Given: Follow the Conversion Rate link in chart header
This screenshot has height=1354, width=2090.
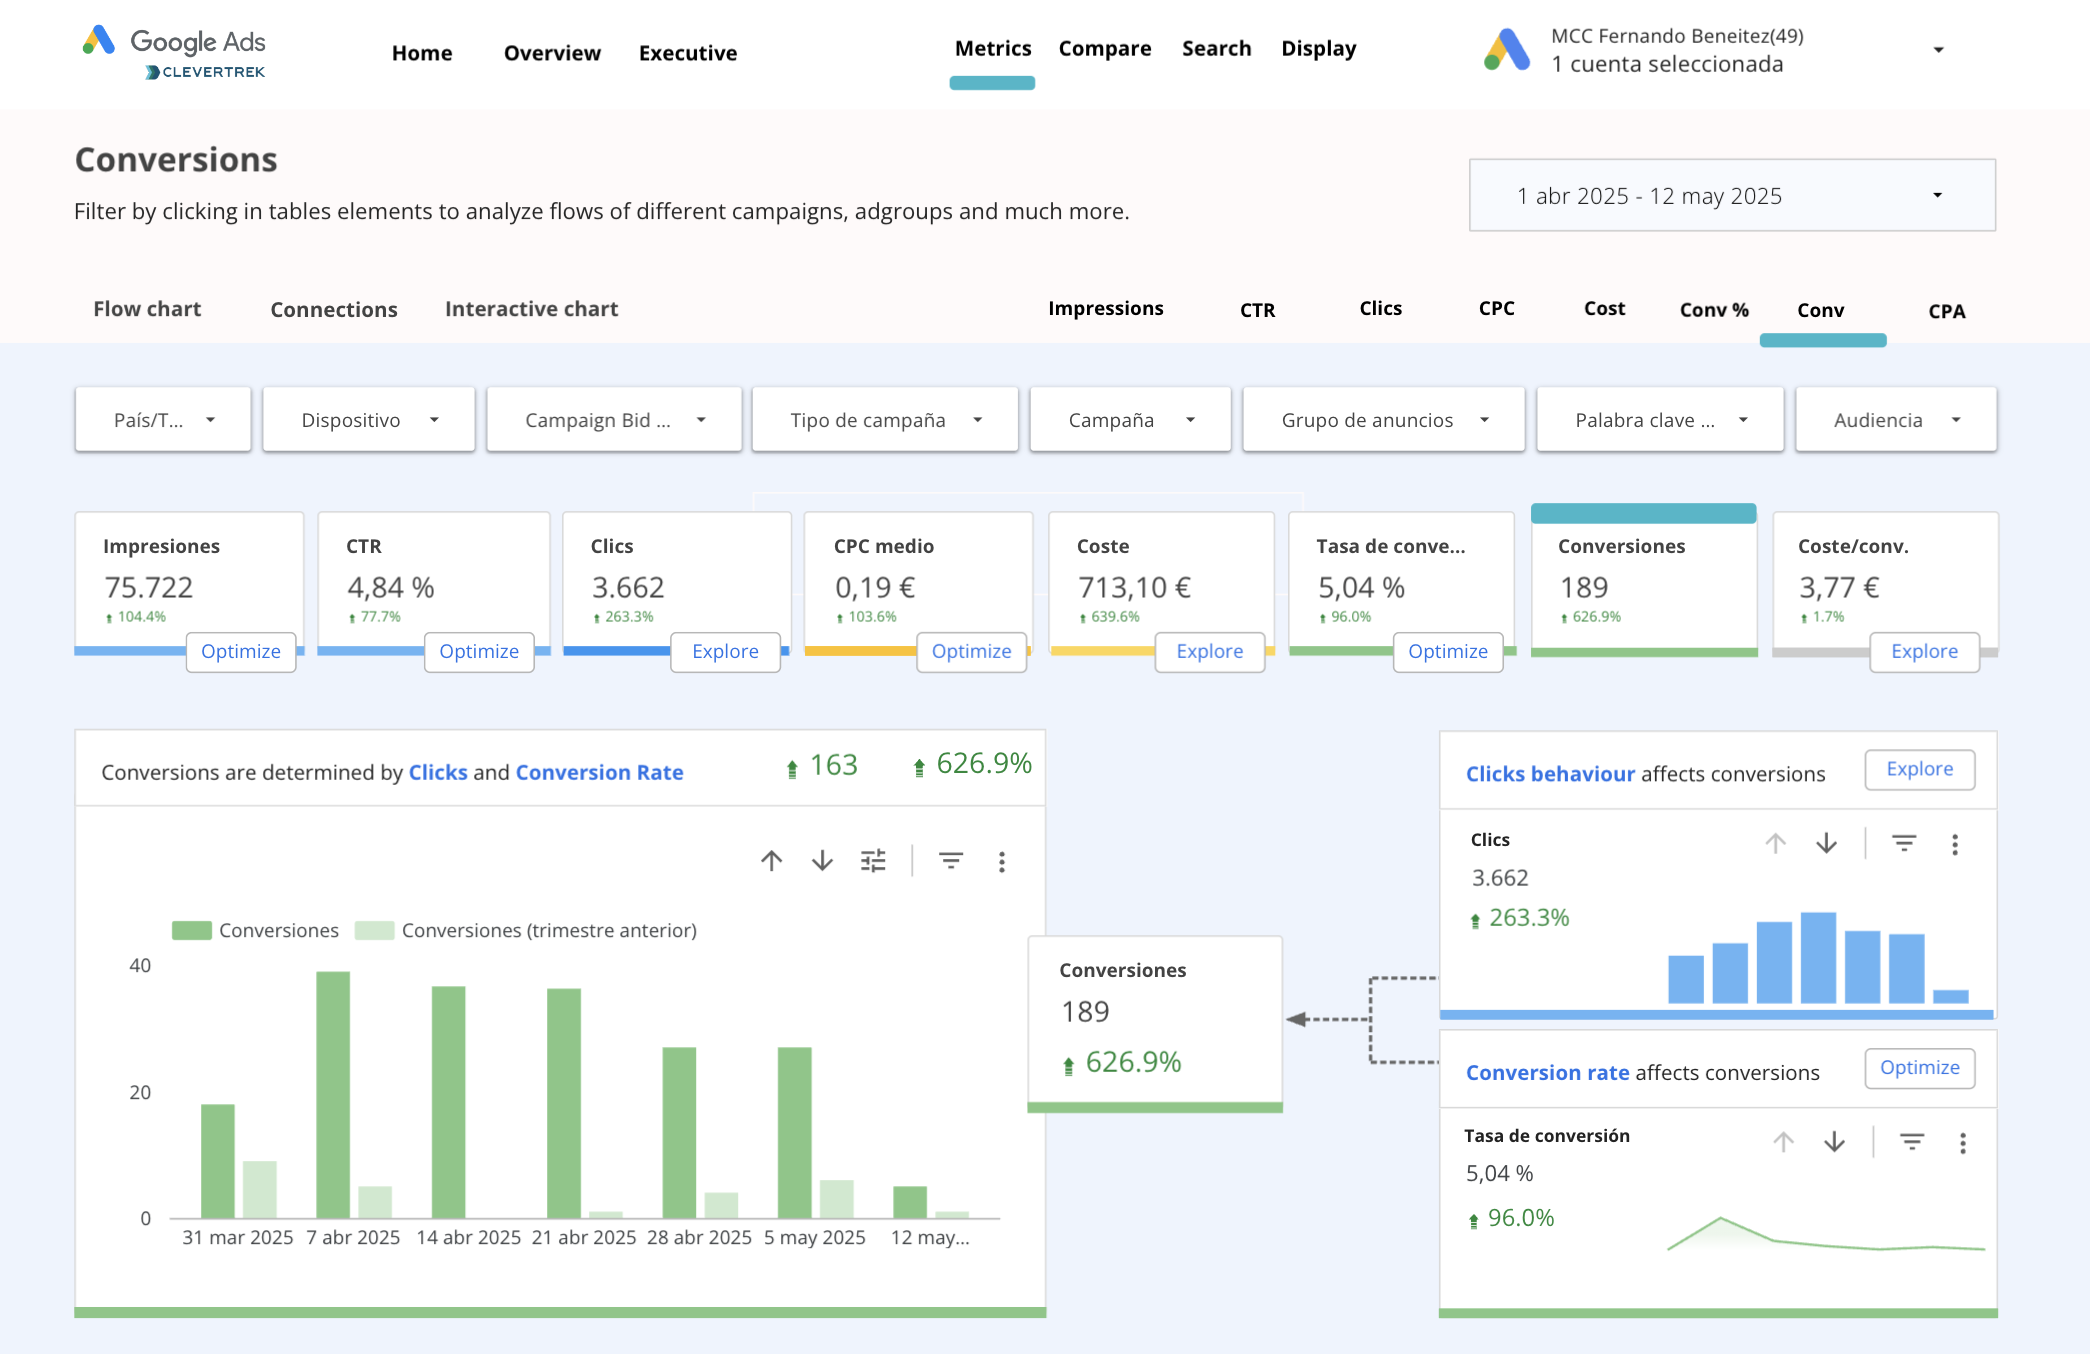Looking at the screenshot, I should (599, 772).
